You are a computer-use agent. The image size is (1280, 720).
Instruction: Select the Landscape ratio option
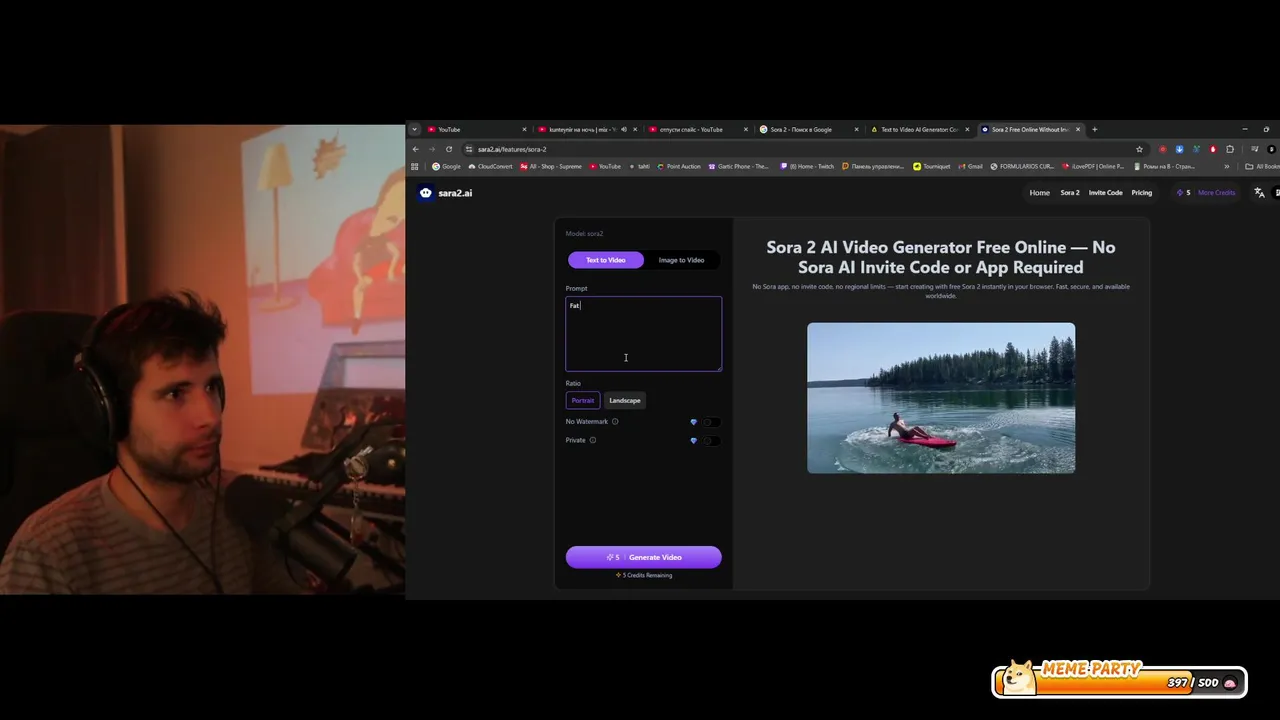pos(625,400)
